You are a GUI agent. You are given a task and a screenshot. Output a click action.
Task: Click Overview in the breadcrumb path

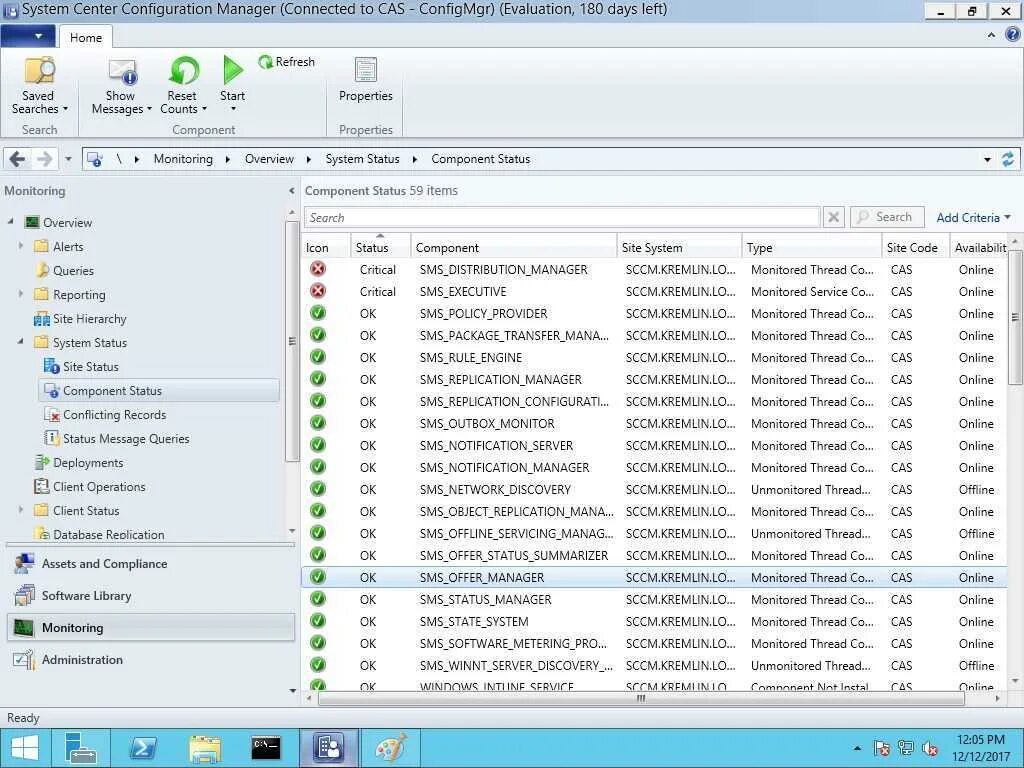(x=269, y=159)
